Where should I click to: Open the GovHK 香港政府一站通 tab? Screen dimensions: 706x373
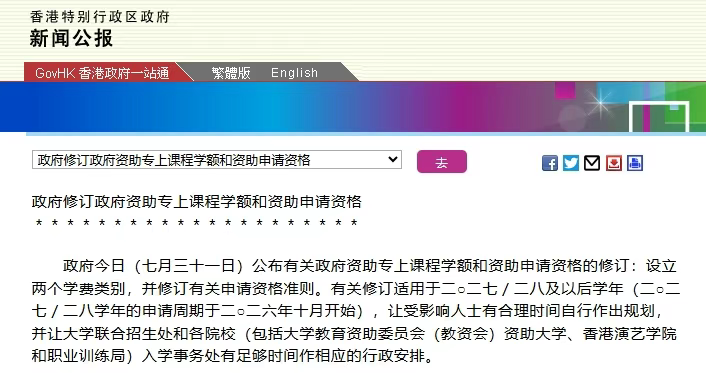pyautogui.click(x=102, y=73)
